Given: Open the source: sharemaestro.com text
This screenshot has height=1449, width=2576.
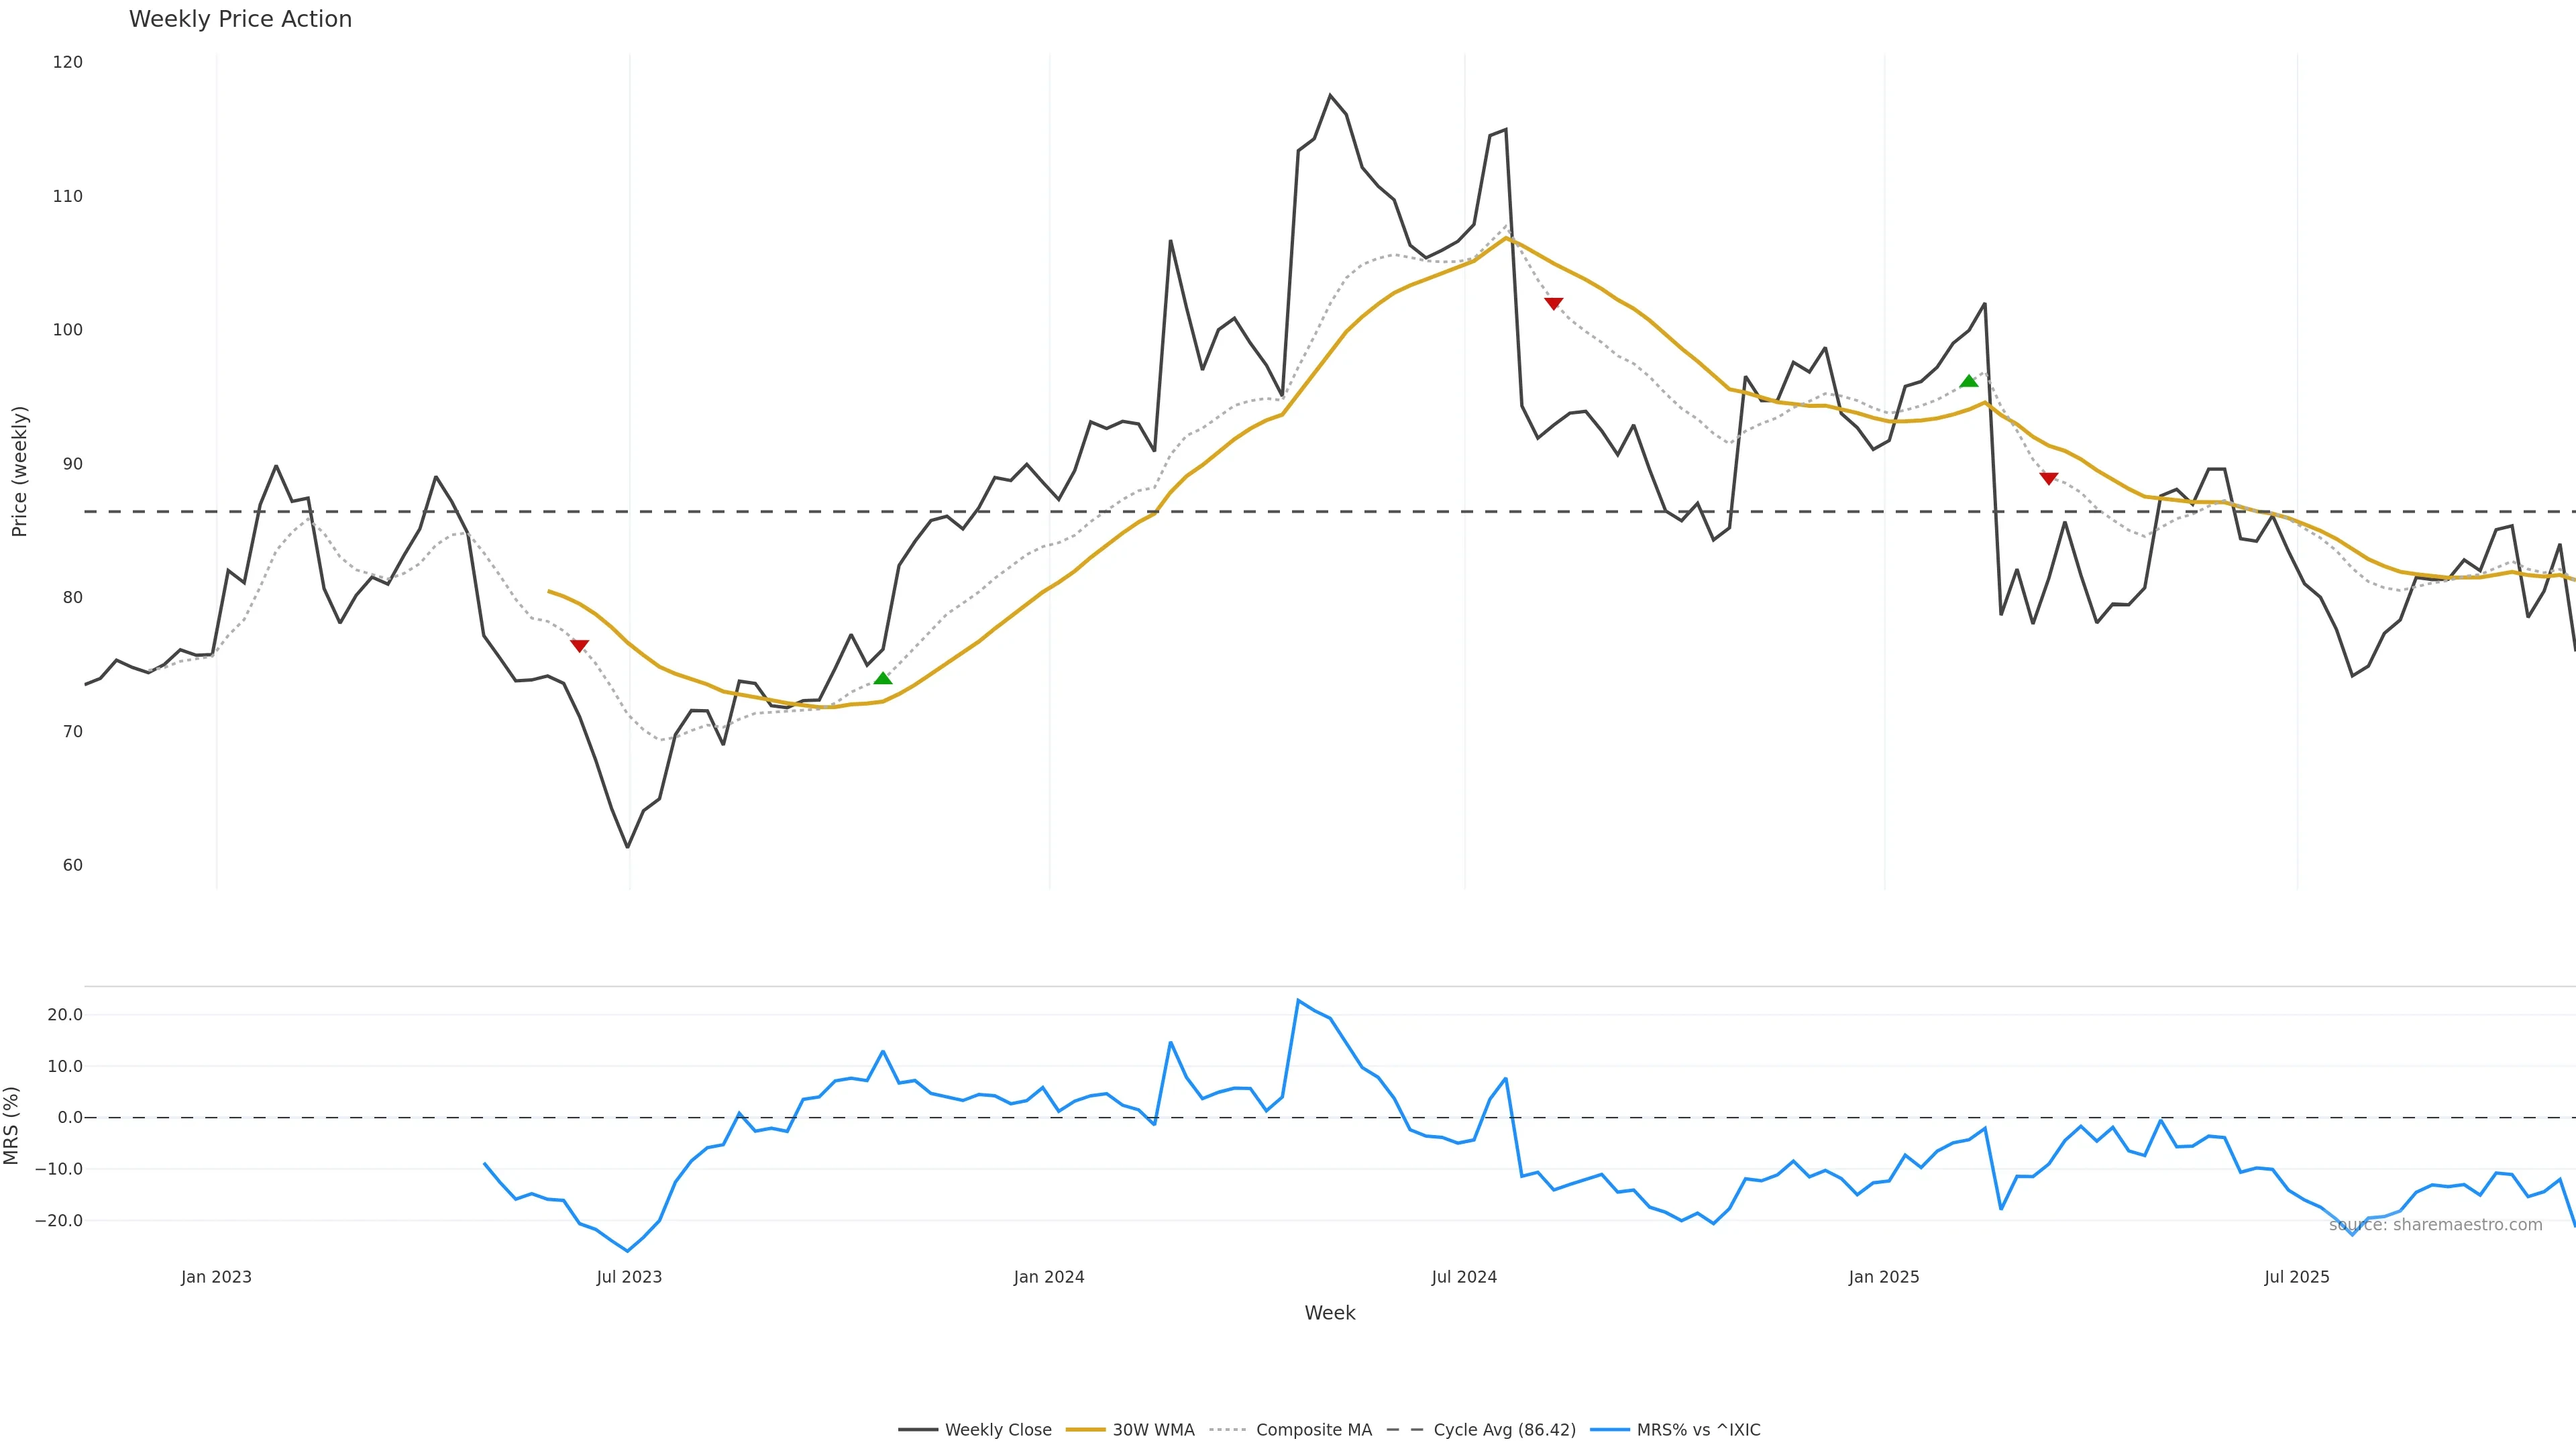Looking at the screenshot, I should pos(2435,1225).
